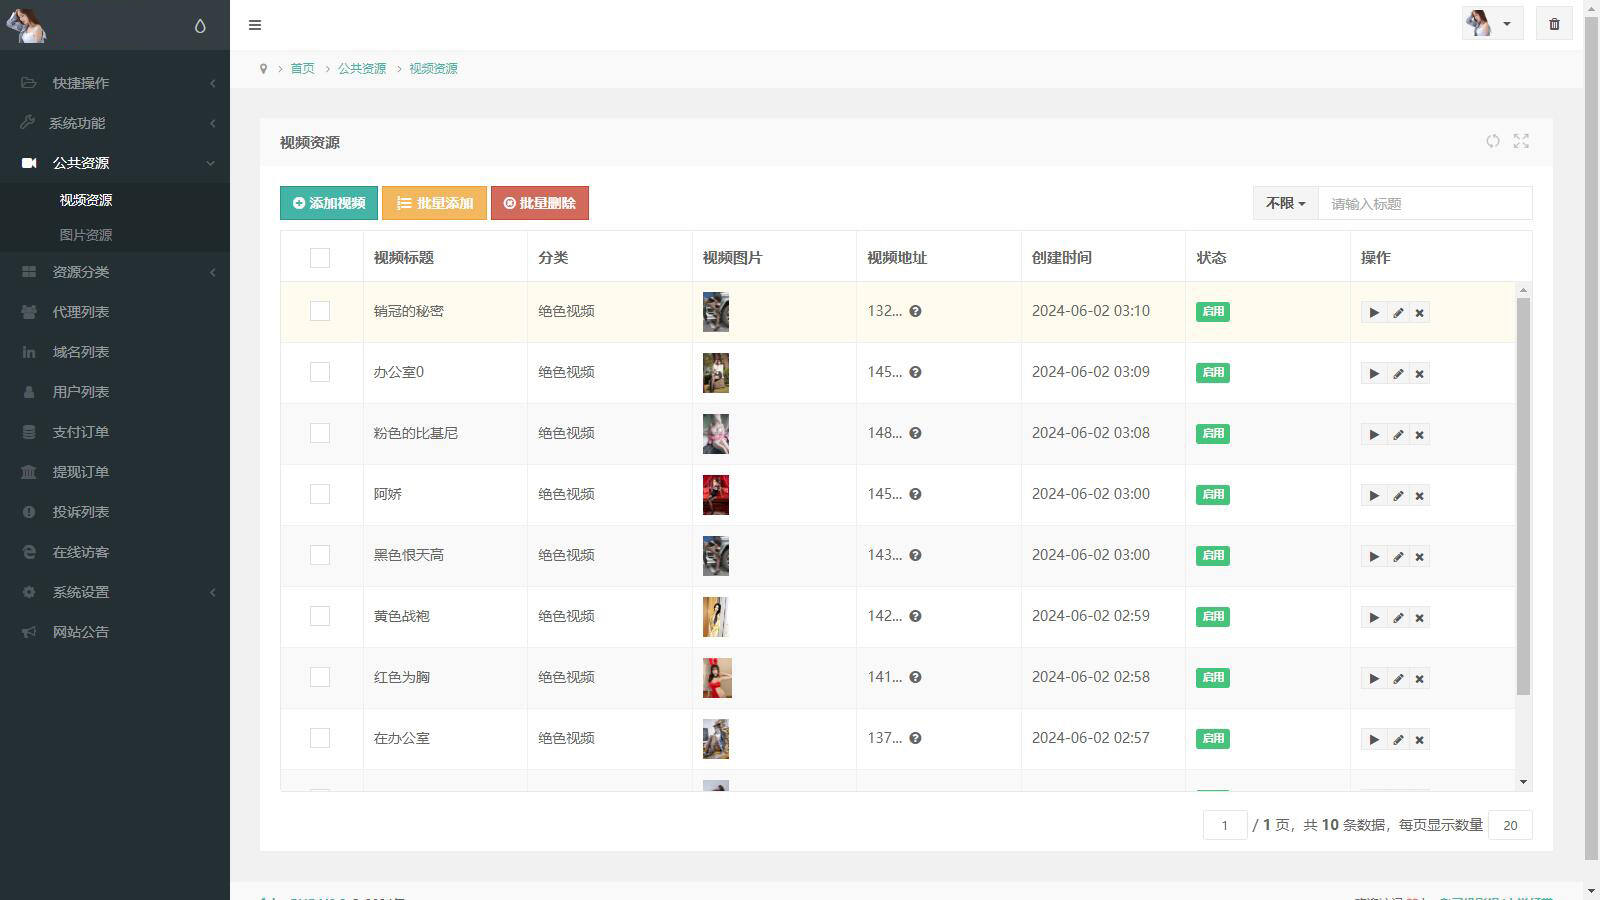Click the 添加视频 button
Image resolution: width=1600 pixels, height=900 pixels.
pos(329,203)
